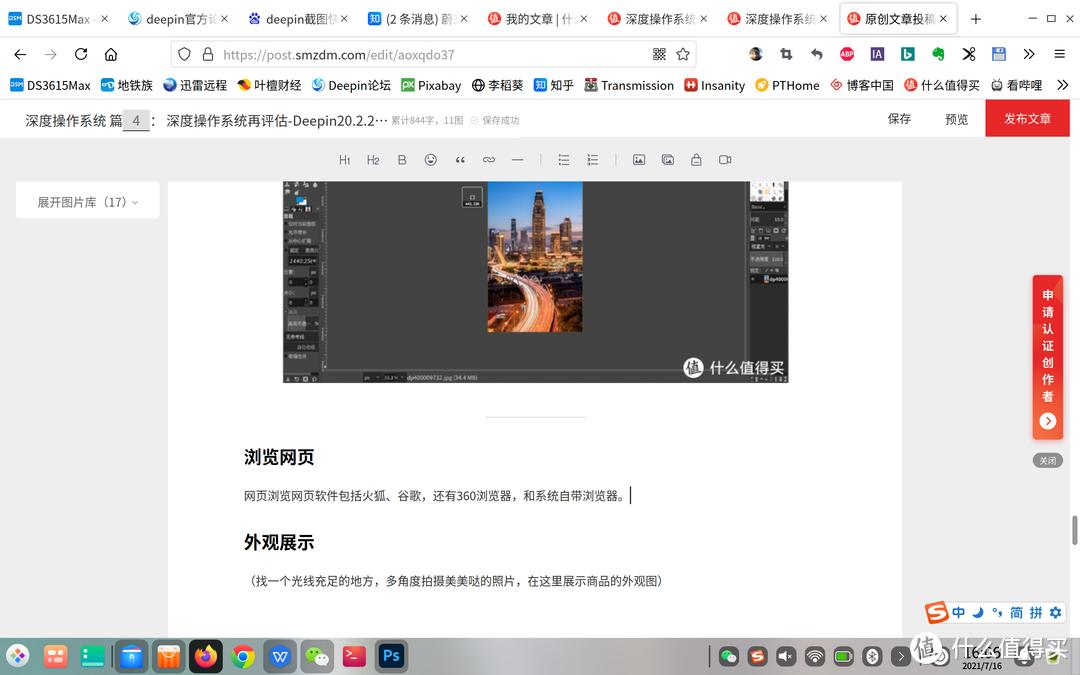Screen dimensions: 1080x675
Task: Open the 知乎 bookmark
Action: point(553,85)
